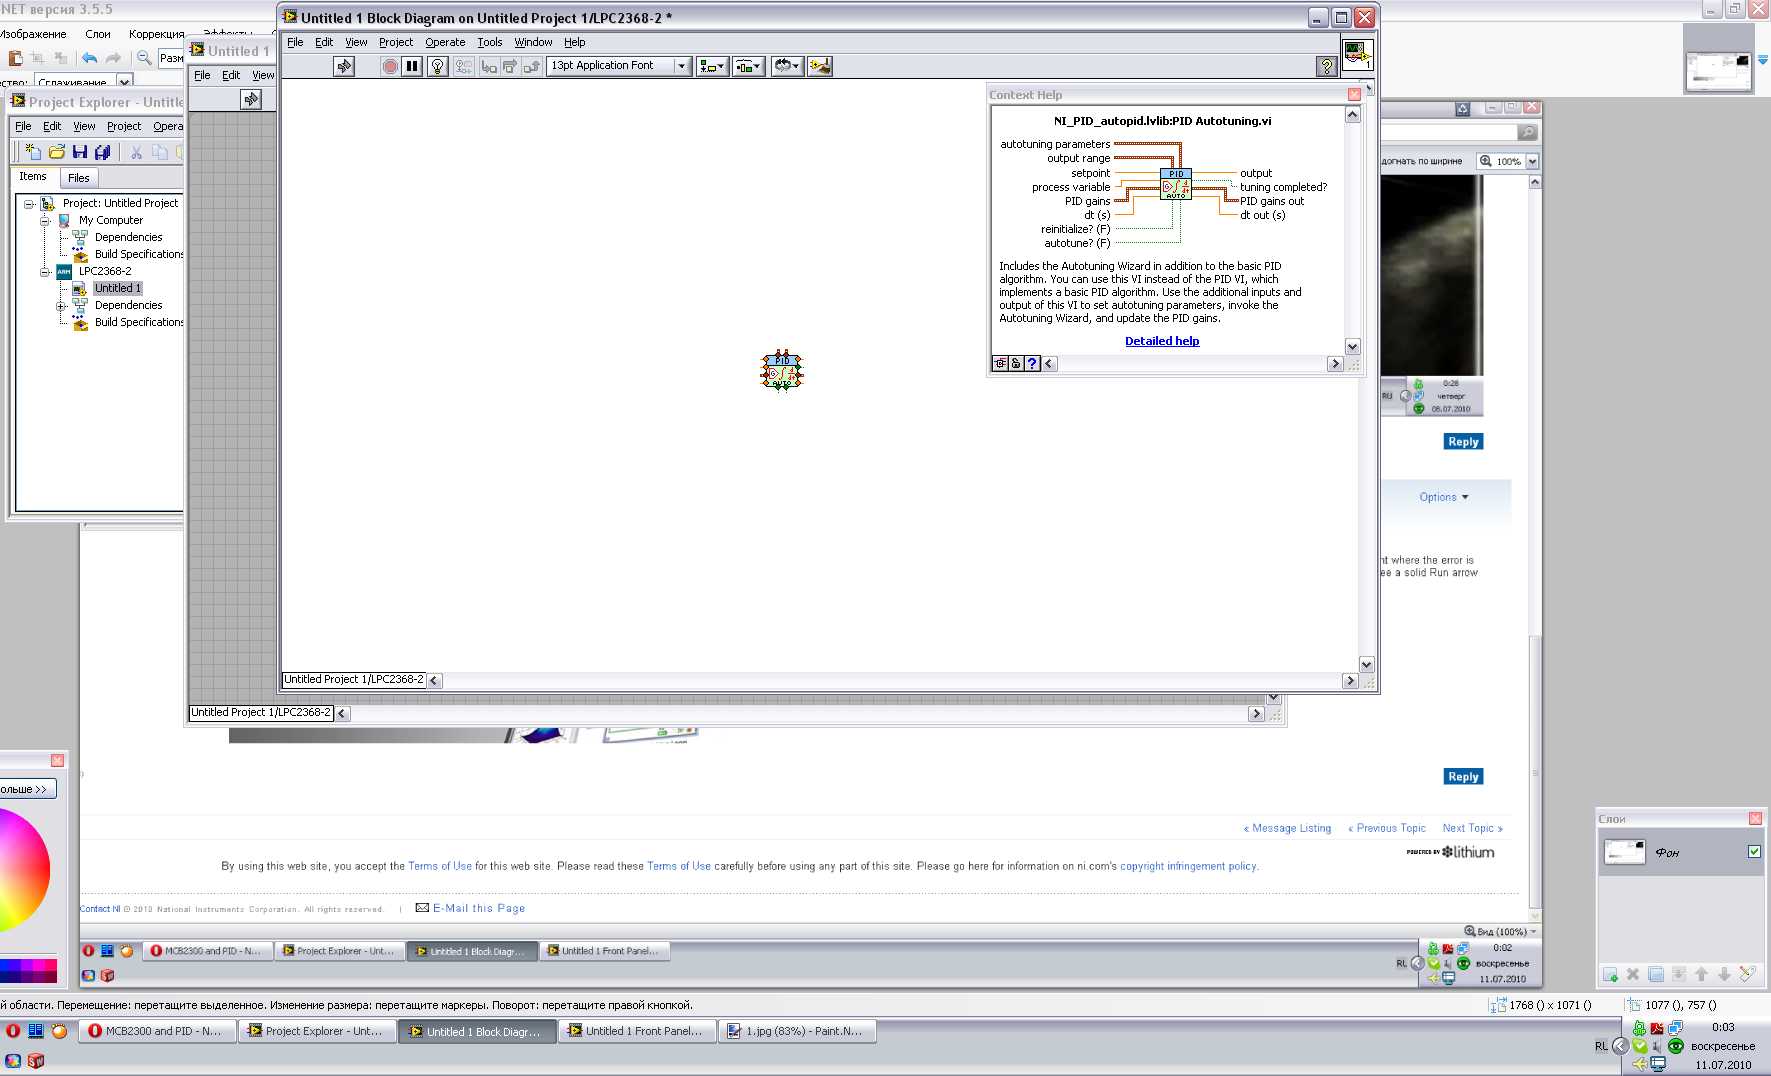The height and width of the screenshot is (1076, 1771).
Task: Click Layer Properties icon in layers panel
Action: click(1747, 974)
